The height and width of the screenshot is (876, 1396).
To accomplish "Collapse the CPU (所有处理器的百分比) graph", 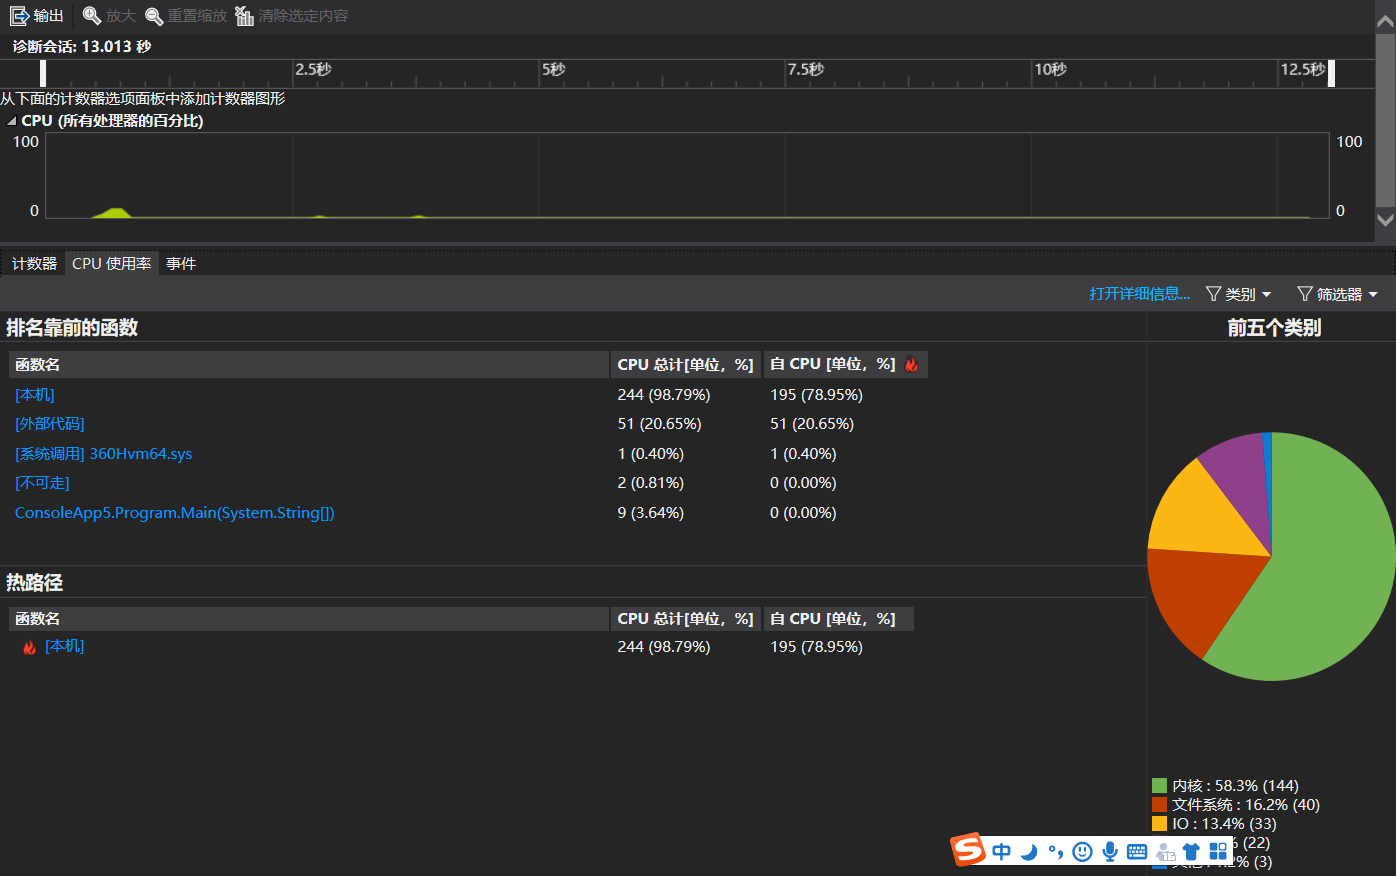I will (11, 121).
